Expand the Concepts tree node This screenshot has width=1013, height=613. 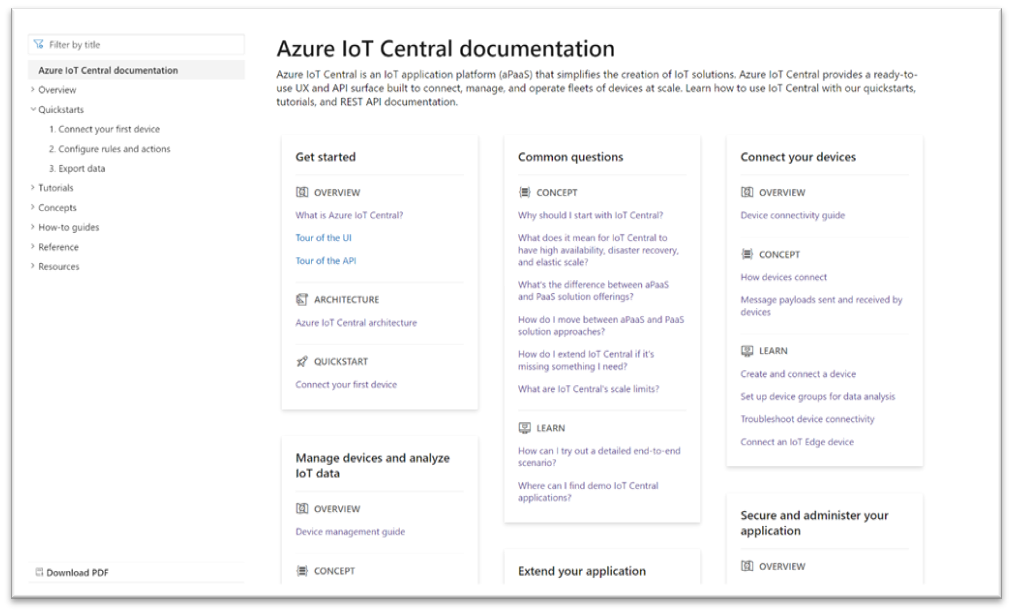[x=33, y=208]
